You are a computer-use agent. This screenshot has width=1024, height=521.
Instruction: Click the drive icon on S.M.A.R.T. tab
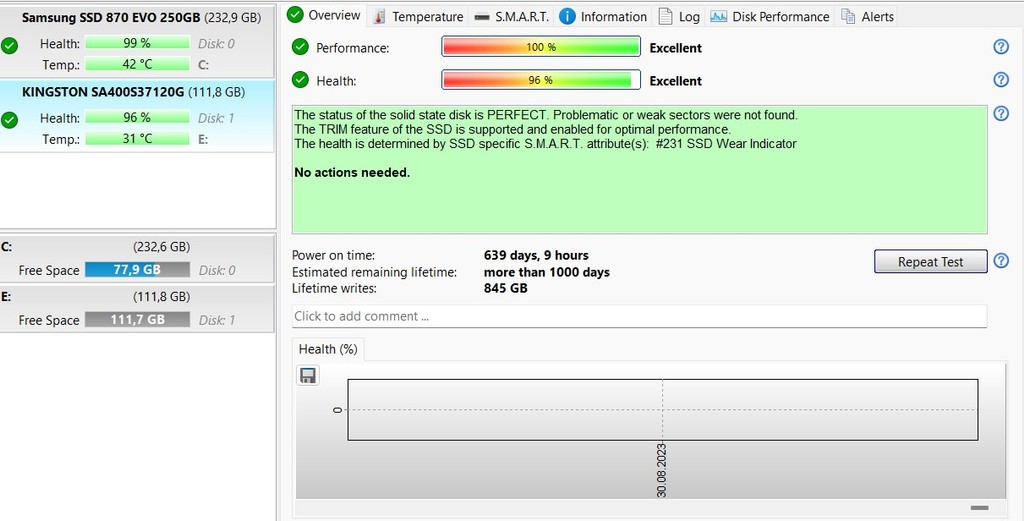pyautogui.click(x=482, y=17)
